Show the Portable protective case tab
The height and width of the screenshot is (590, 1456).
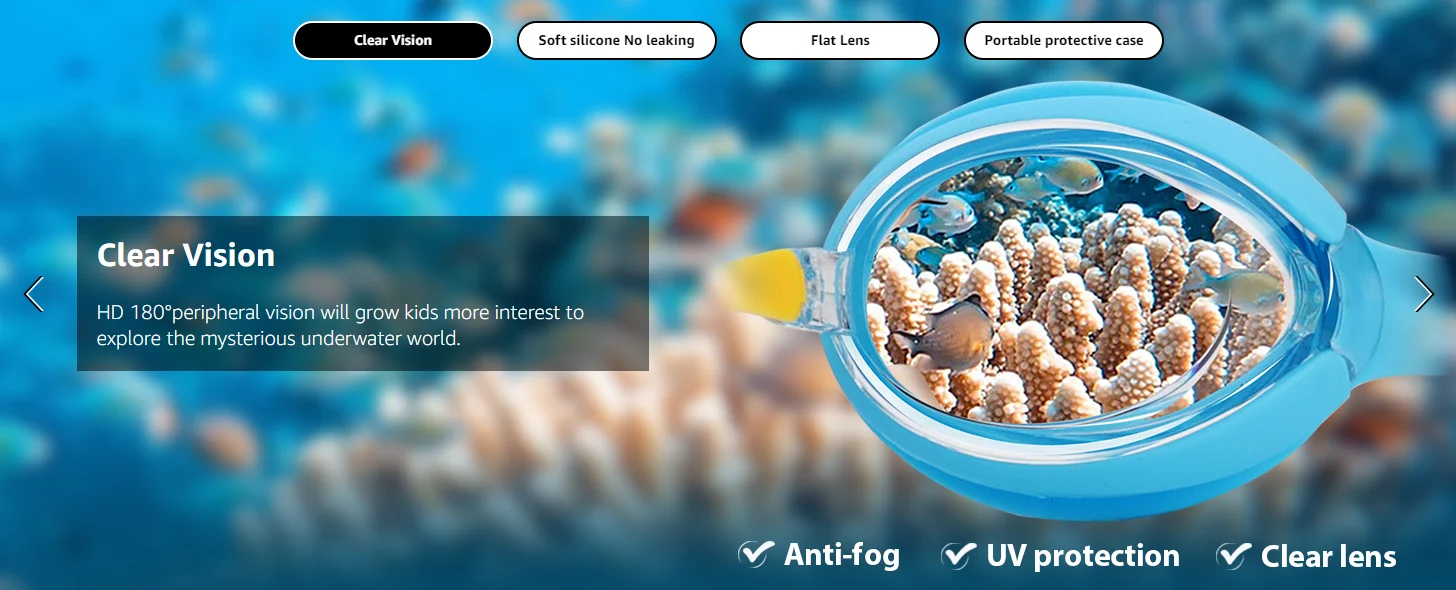[1063, 41]
